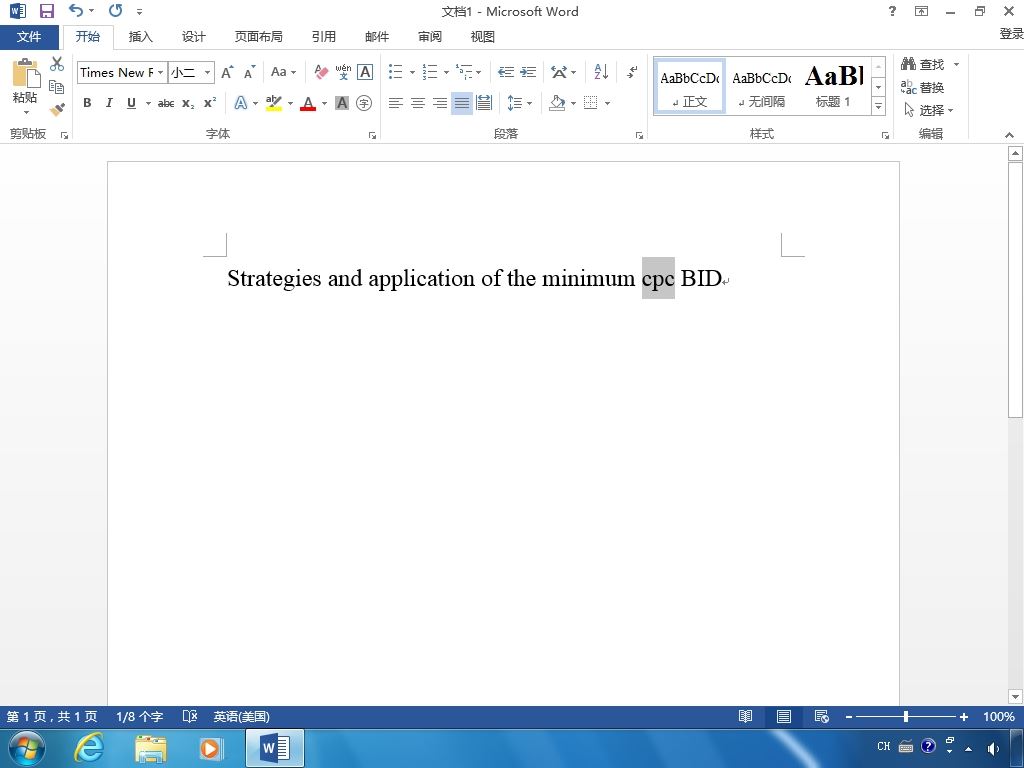1024x768 pixels.
Task: Shrink the font size with small A
Action: tap(249, 72)
